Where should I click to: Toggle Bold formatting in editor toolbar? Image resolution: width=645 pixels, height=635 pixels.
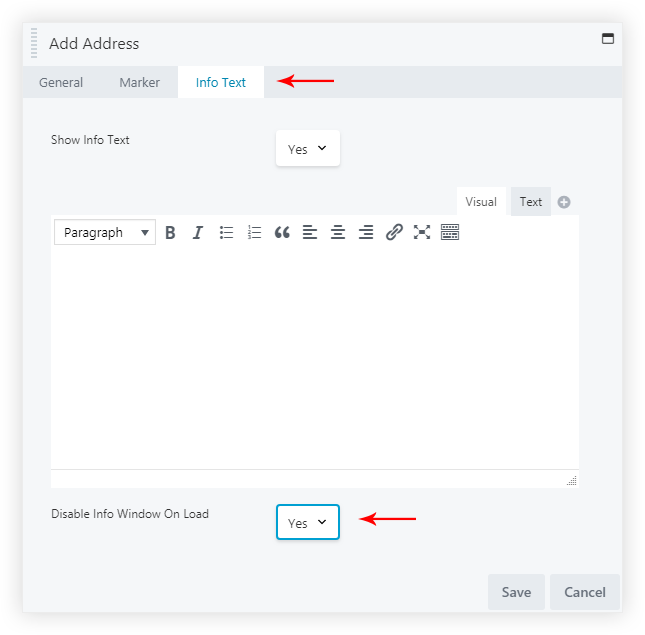point(170,232)
